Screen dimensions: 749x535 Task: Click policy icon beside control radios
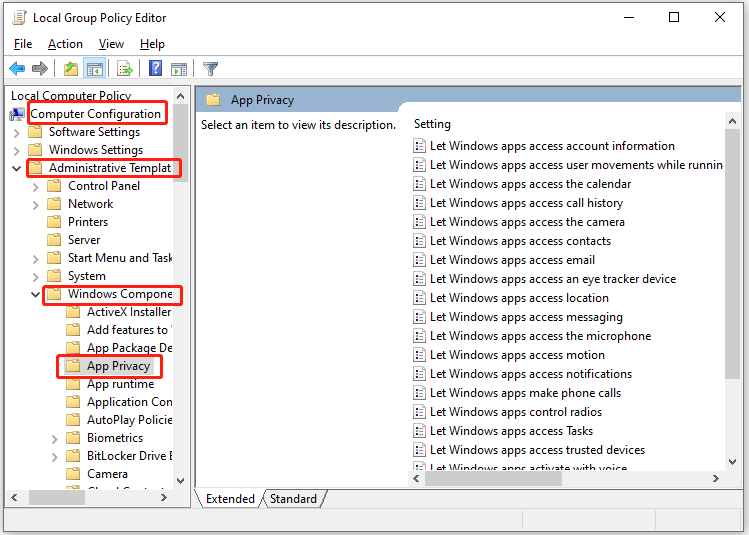419,412
